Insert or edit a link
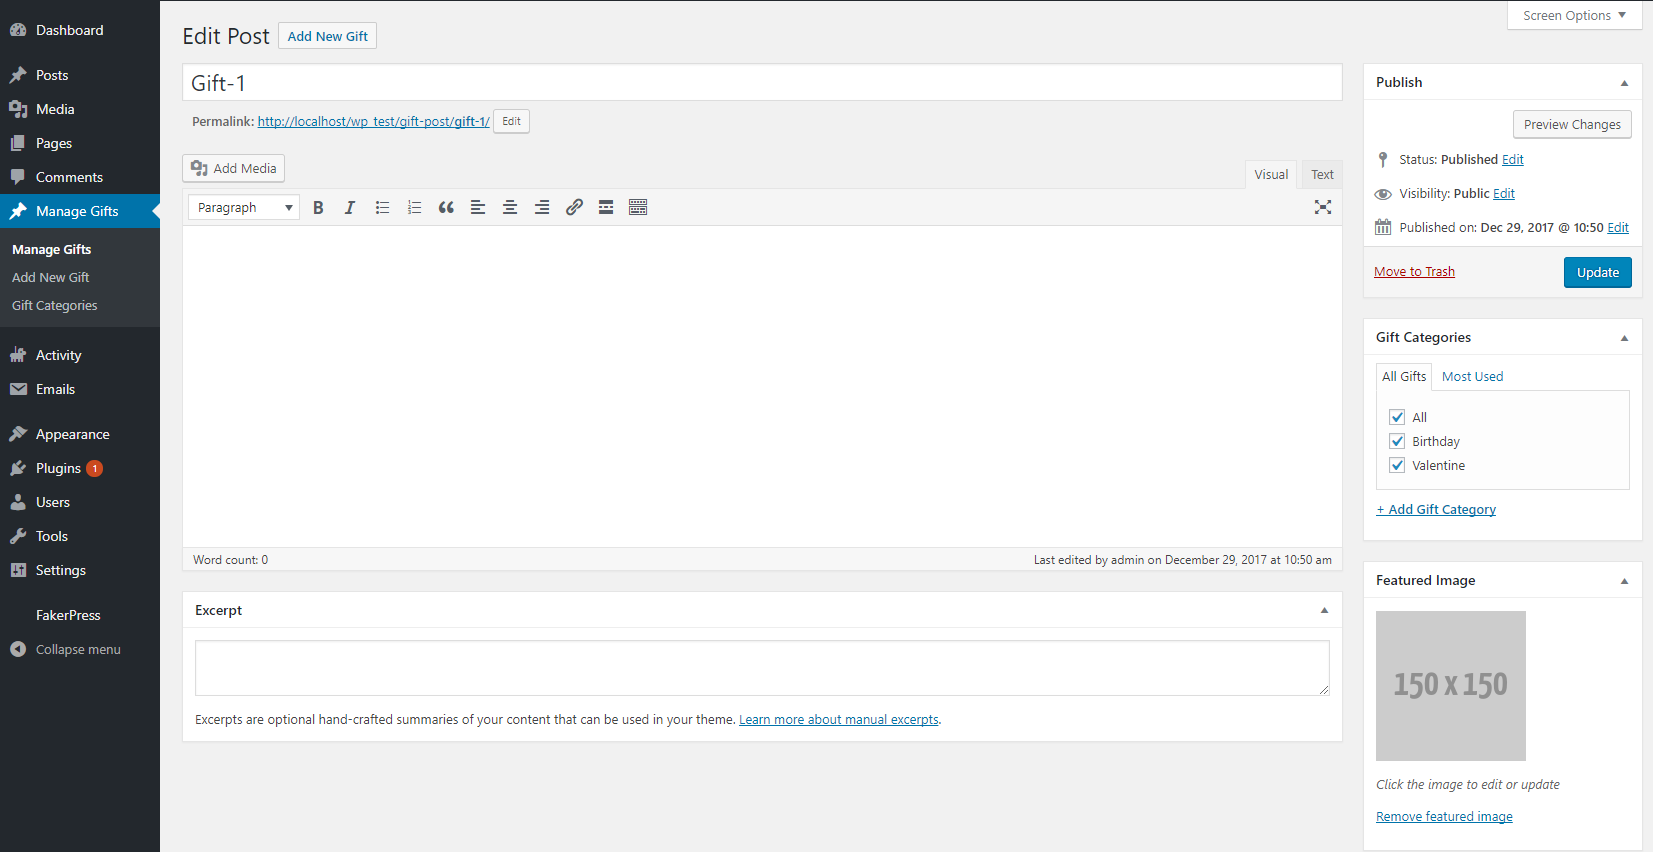Image resolution: width=1653 pixels, height=852 pixels. tap(574, 207)
